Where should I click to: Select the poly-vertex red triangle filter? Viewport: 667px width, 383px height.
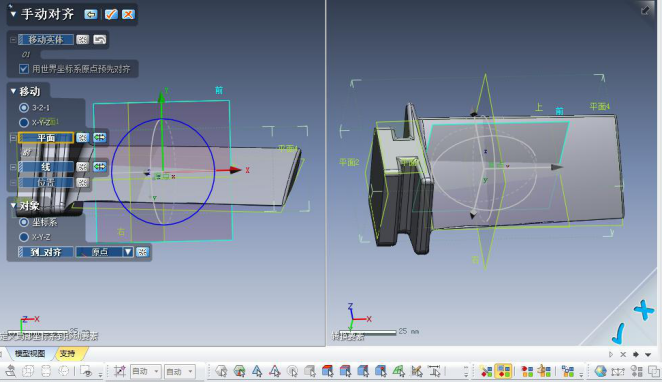275,372
